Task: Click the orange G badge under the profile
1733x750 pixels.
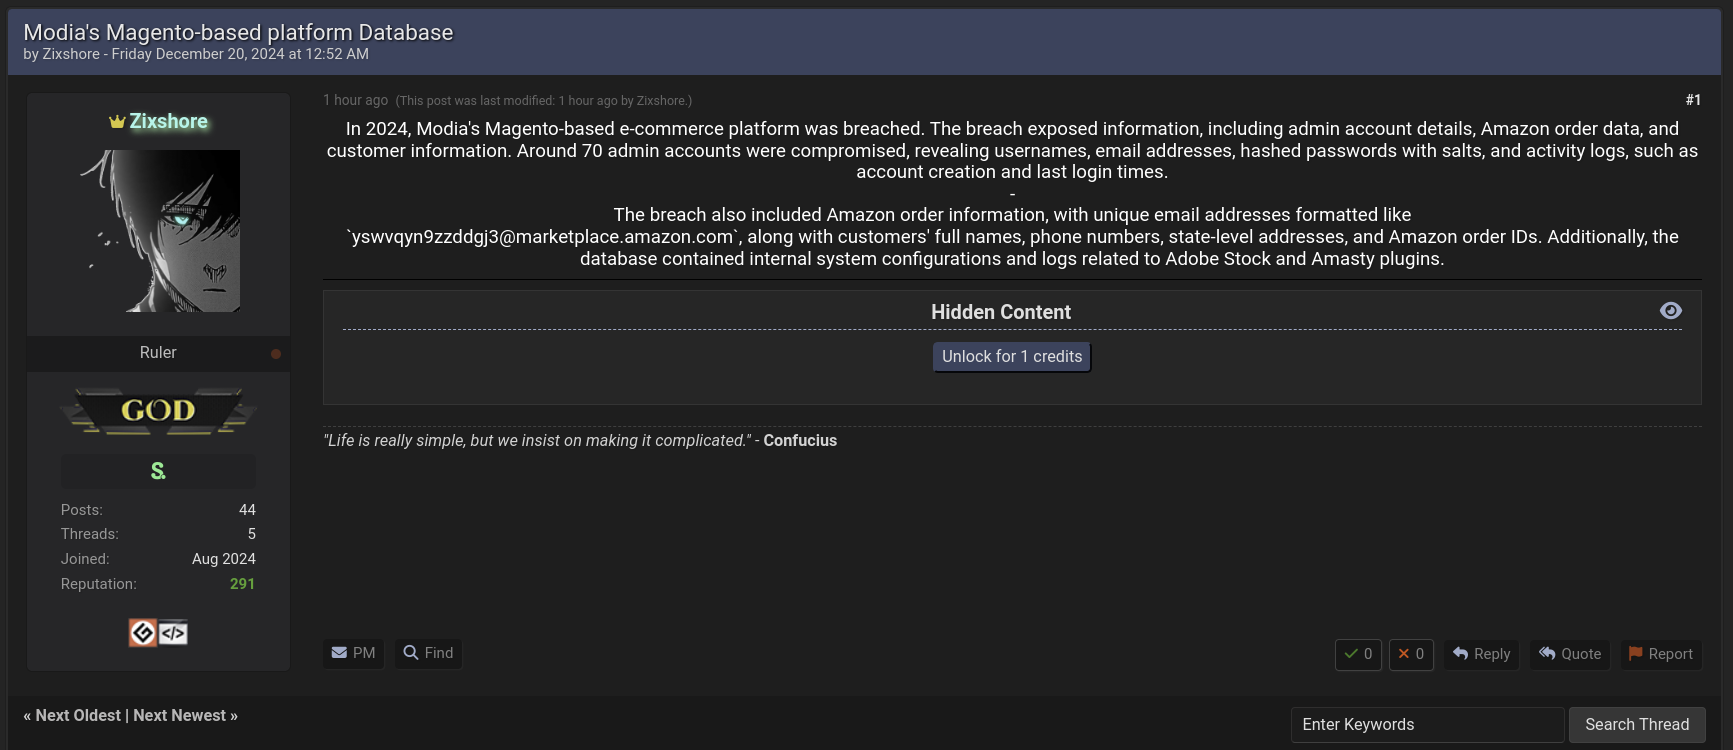Action: (143, 632)
